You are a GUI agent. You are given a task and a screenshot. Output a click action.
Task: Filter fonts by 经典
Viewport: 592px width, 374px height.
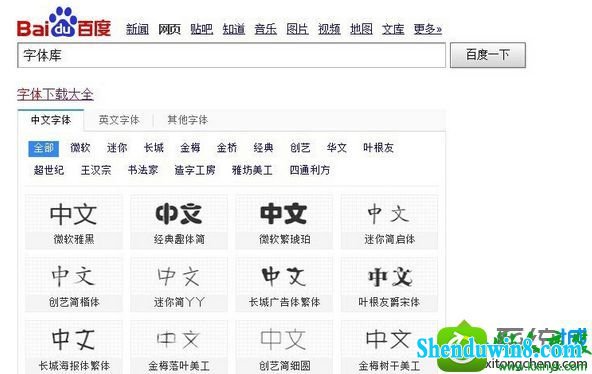[263, 148]
